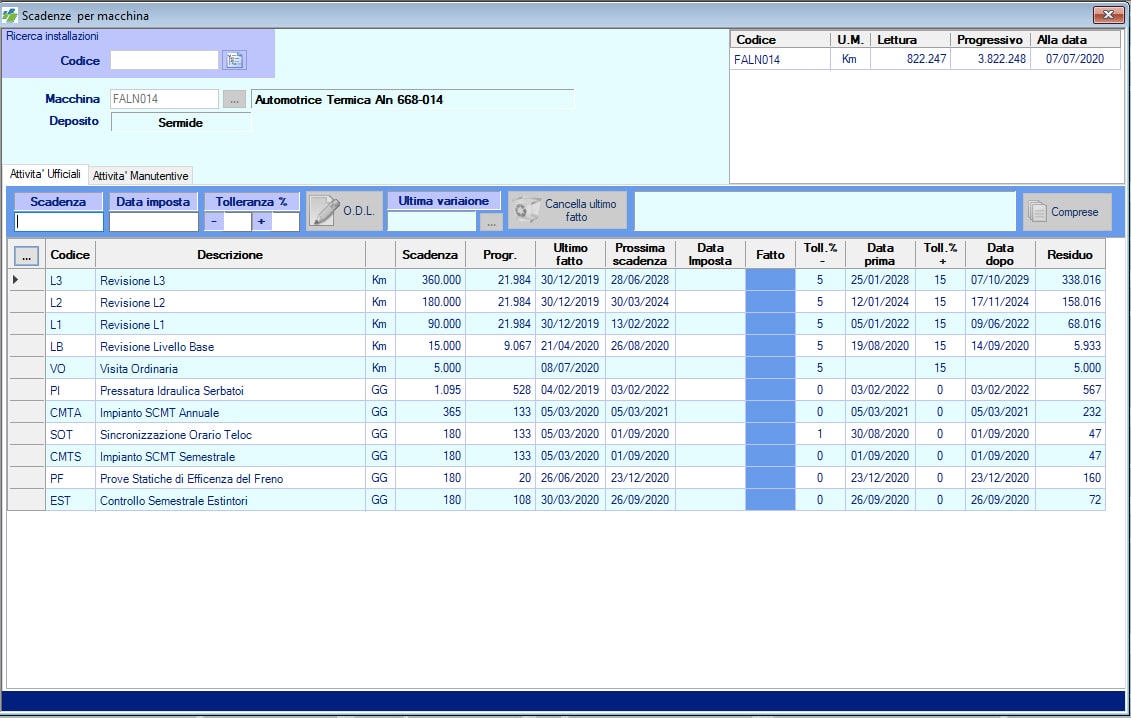Click the grid options button left of Codice header
This screenshot has width=1131, height=718.
[x=26, y=255]
